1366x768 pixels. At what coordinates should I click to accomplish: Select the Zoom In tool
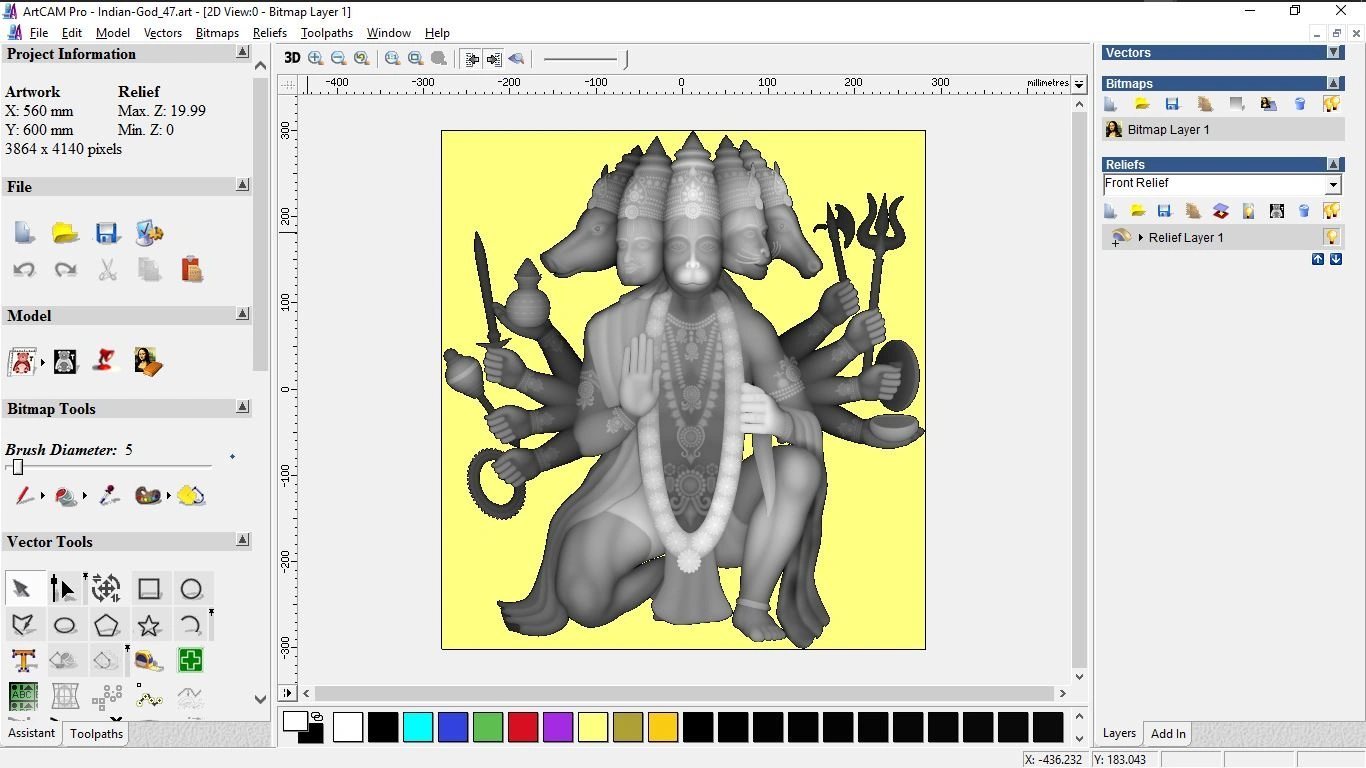315,58
